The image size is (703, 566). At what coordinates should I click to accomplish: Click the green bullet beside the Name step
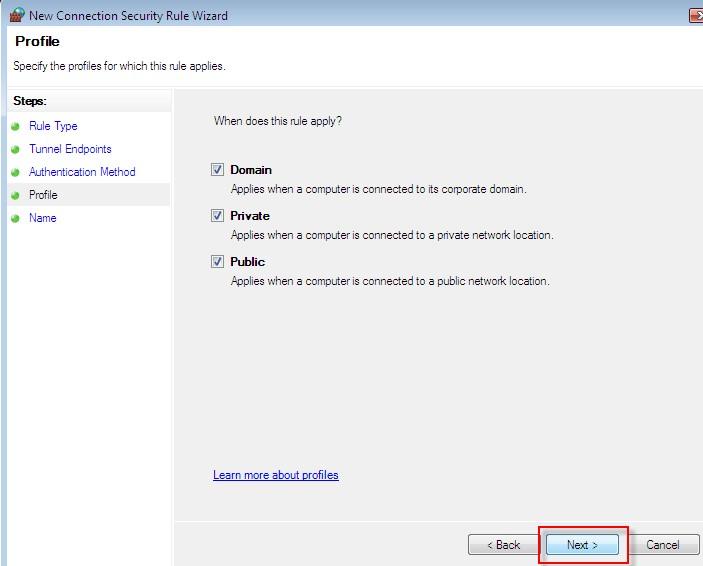15,219
